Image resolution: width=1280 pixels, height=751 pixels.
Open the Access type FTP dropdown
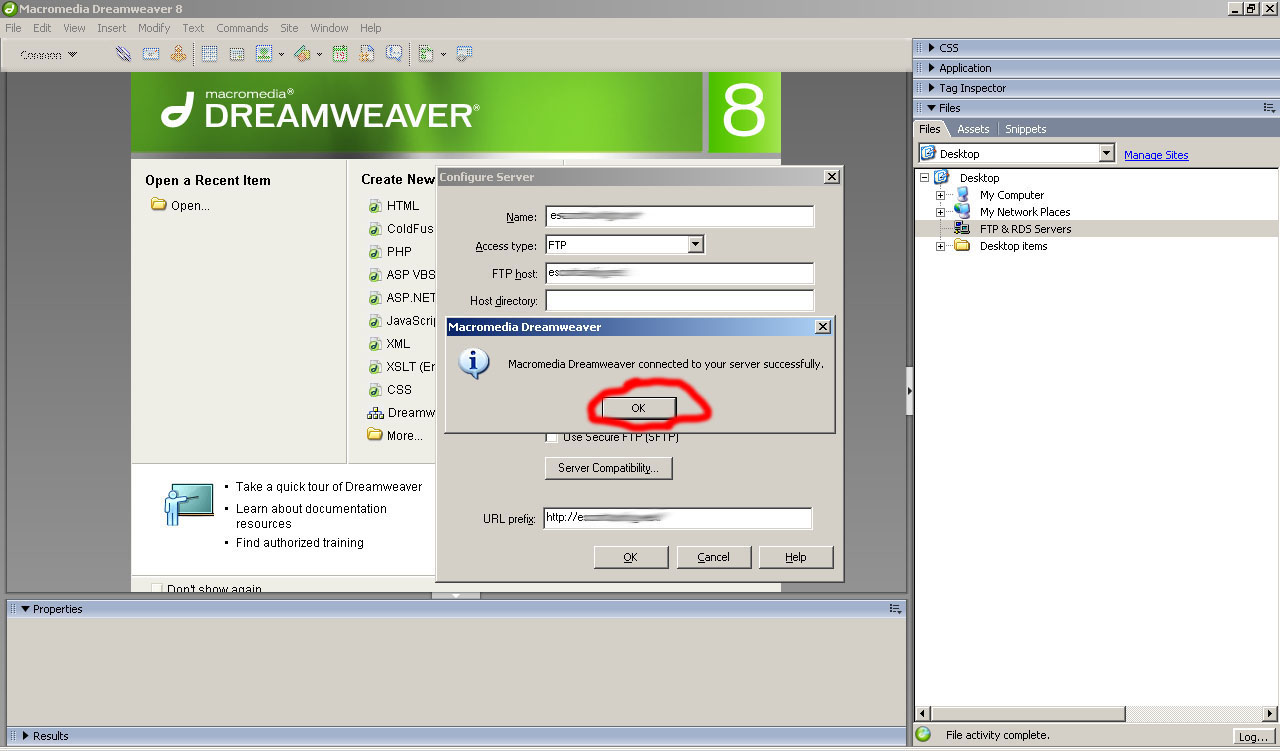coord(696,245)
